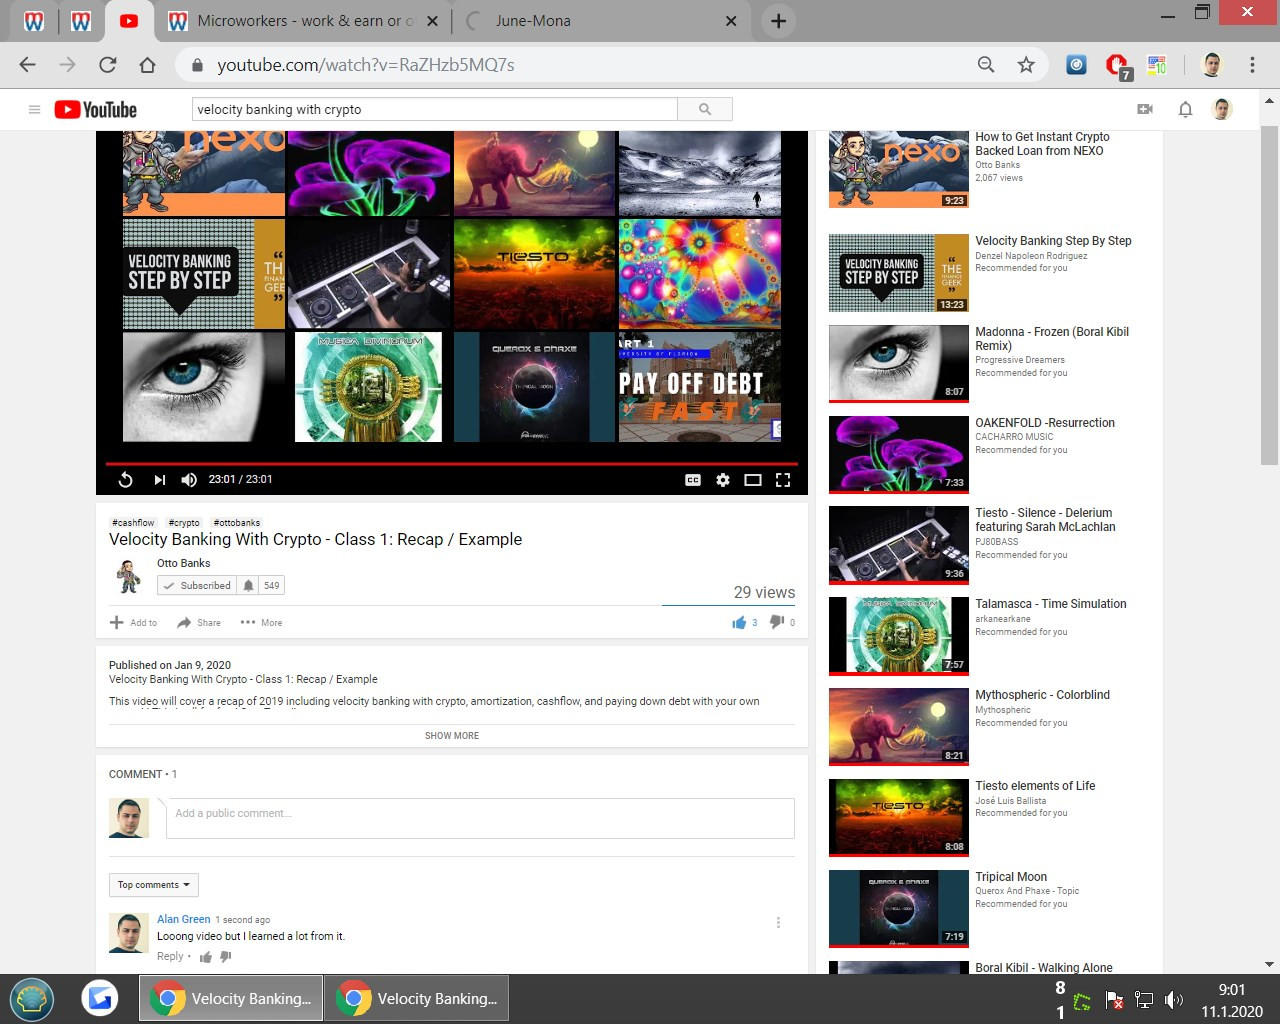
Task: Click the PAY OFF DEBT FAST endscreen tile
Action: click(699, 387)
